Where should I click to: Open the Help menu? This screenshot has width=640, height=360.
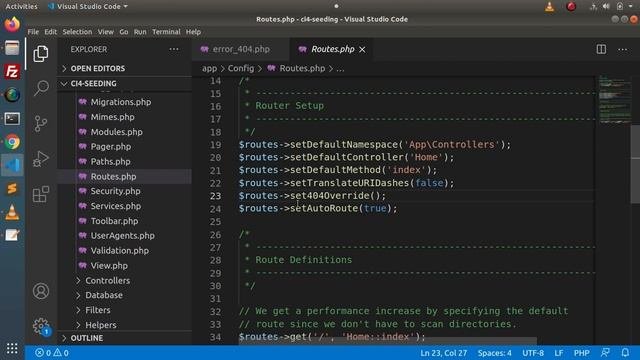193,32
